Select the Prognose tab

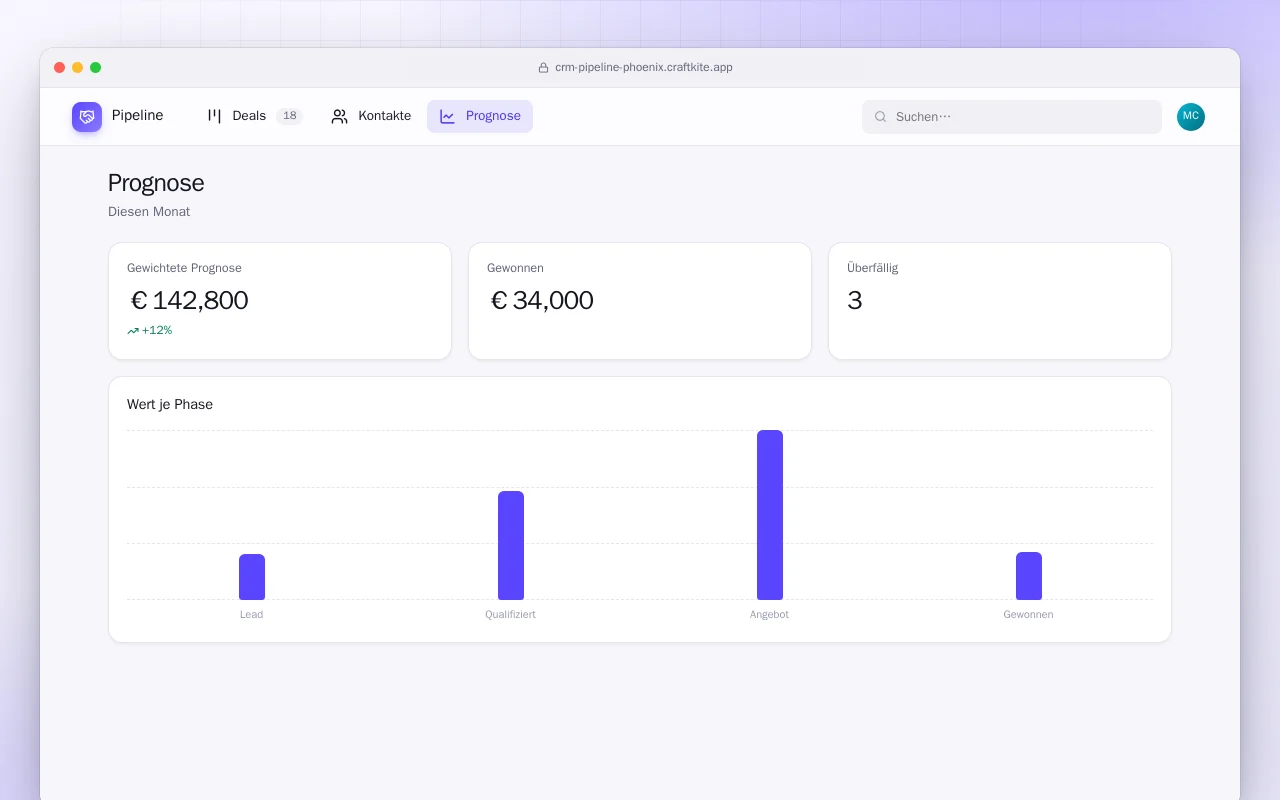480,116
